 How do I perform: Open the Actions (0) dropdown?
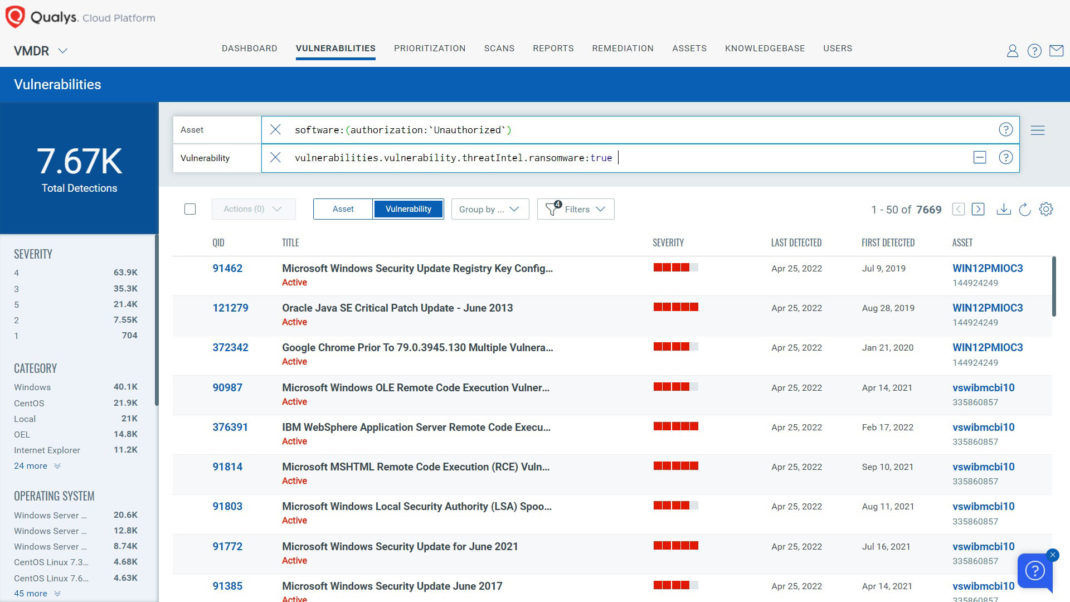coord(253,209)
